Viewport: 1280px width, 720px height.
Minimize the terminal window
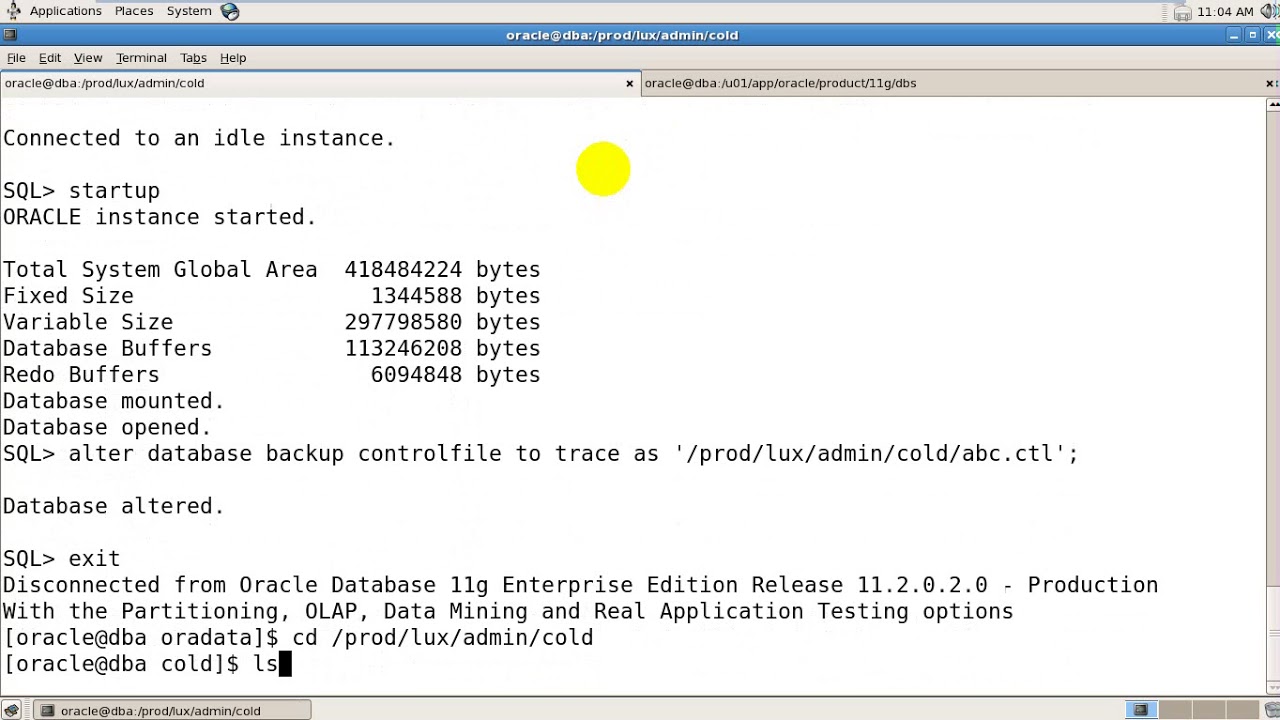1234,35
